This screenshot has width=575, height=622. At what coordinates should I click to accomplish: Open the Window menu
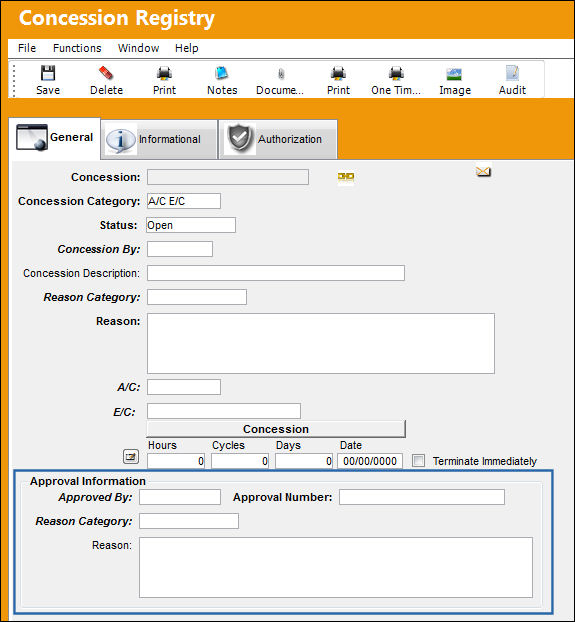[x=138, y=48]
